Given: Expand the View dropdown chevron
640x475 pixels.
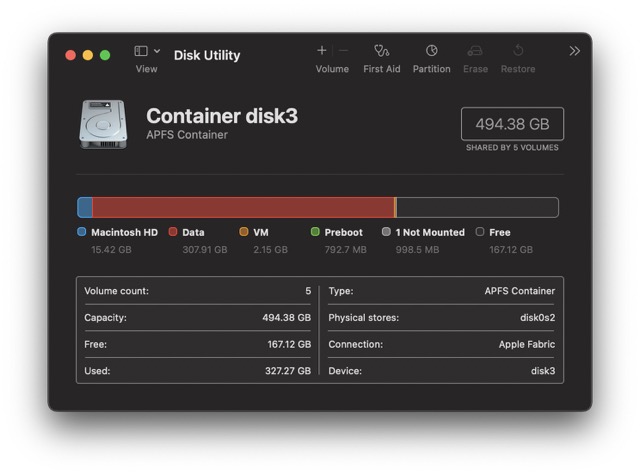Looking at the screenshot, I should tap(157, 51).
